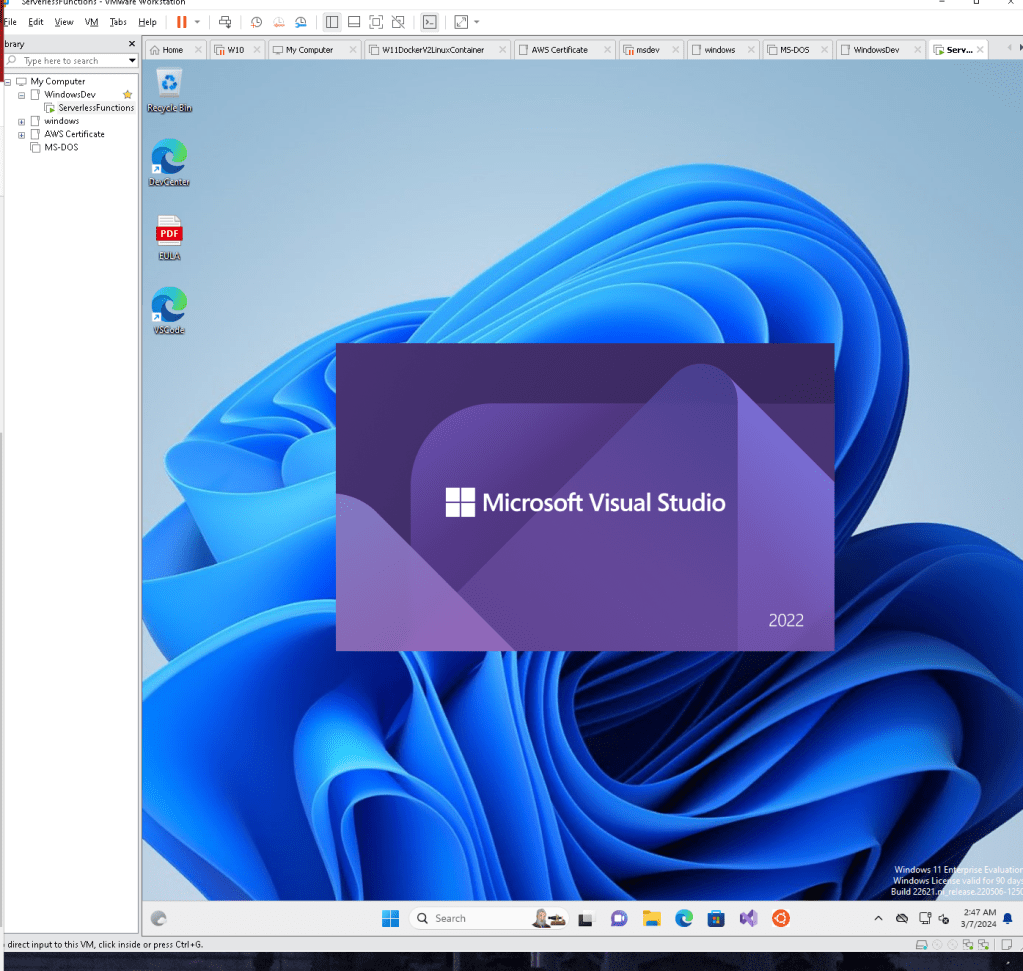Click the stretch guest display icon
This screenshot has width=1023, height=971.
(461, 22)
